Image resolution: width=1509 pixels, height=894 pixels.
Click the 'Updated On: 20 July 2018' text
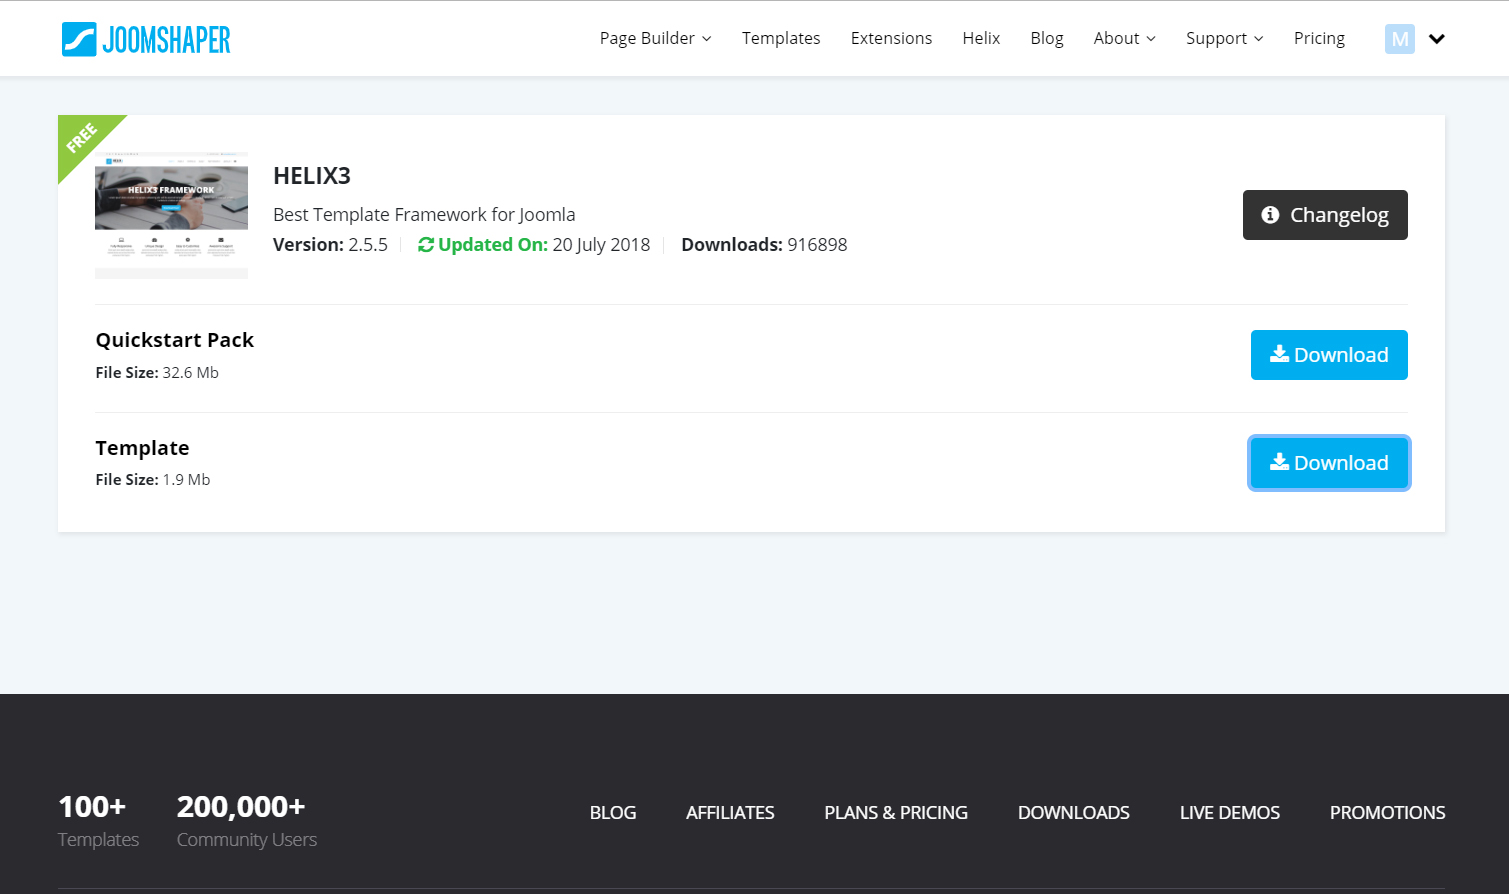click(534, 245)
